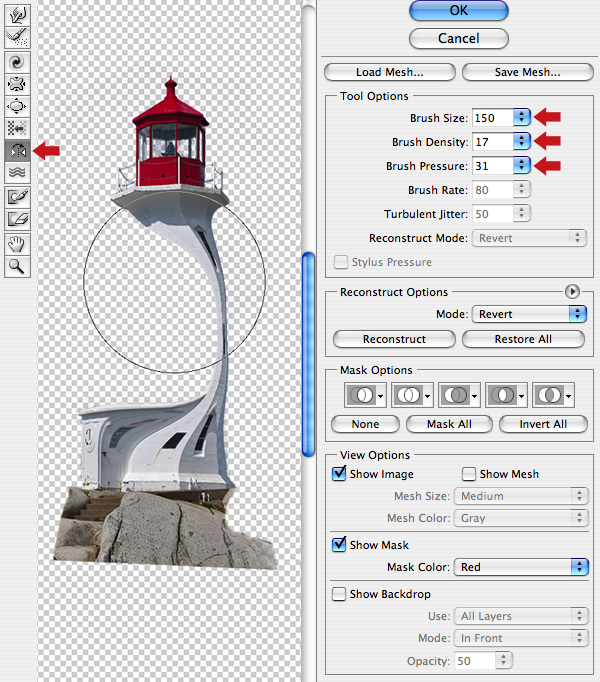Open the Use All Layers dropdown
This screenshot has width=600, height=682.
[x=521, y=616]
